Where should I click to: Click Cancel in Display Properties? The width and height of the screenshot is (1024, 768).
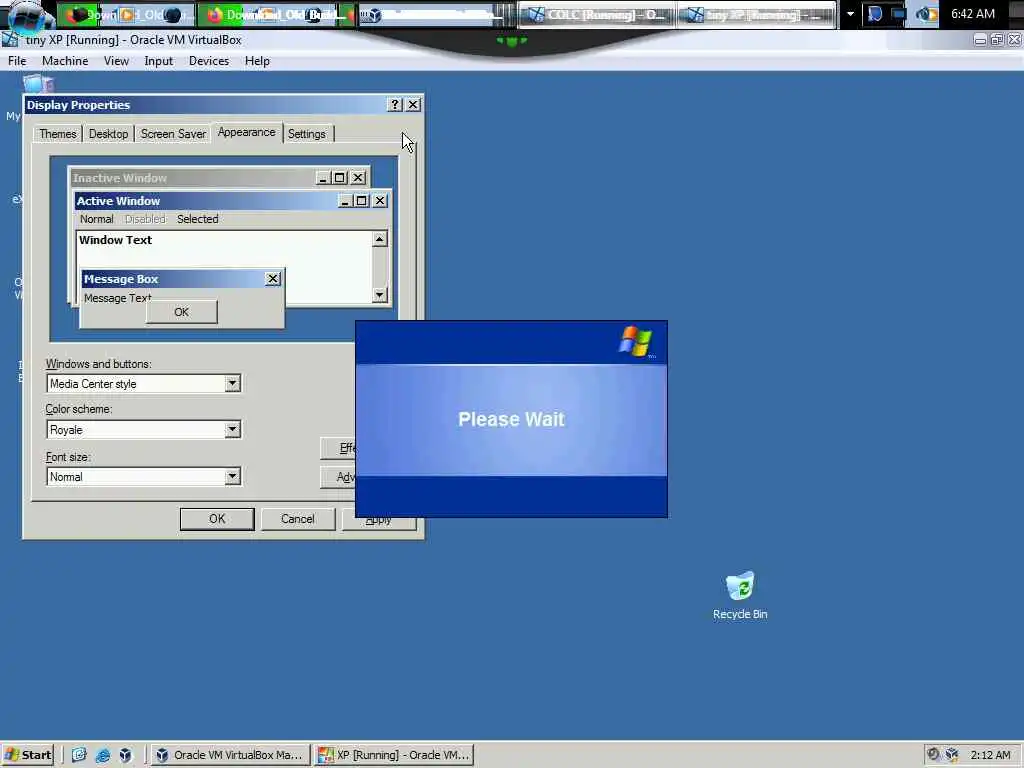point(298,519)
